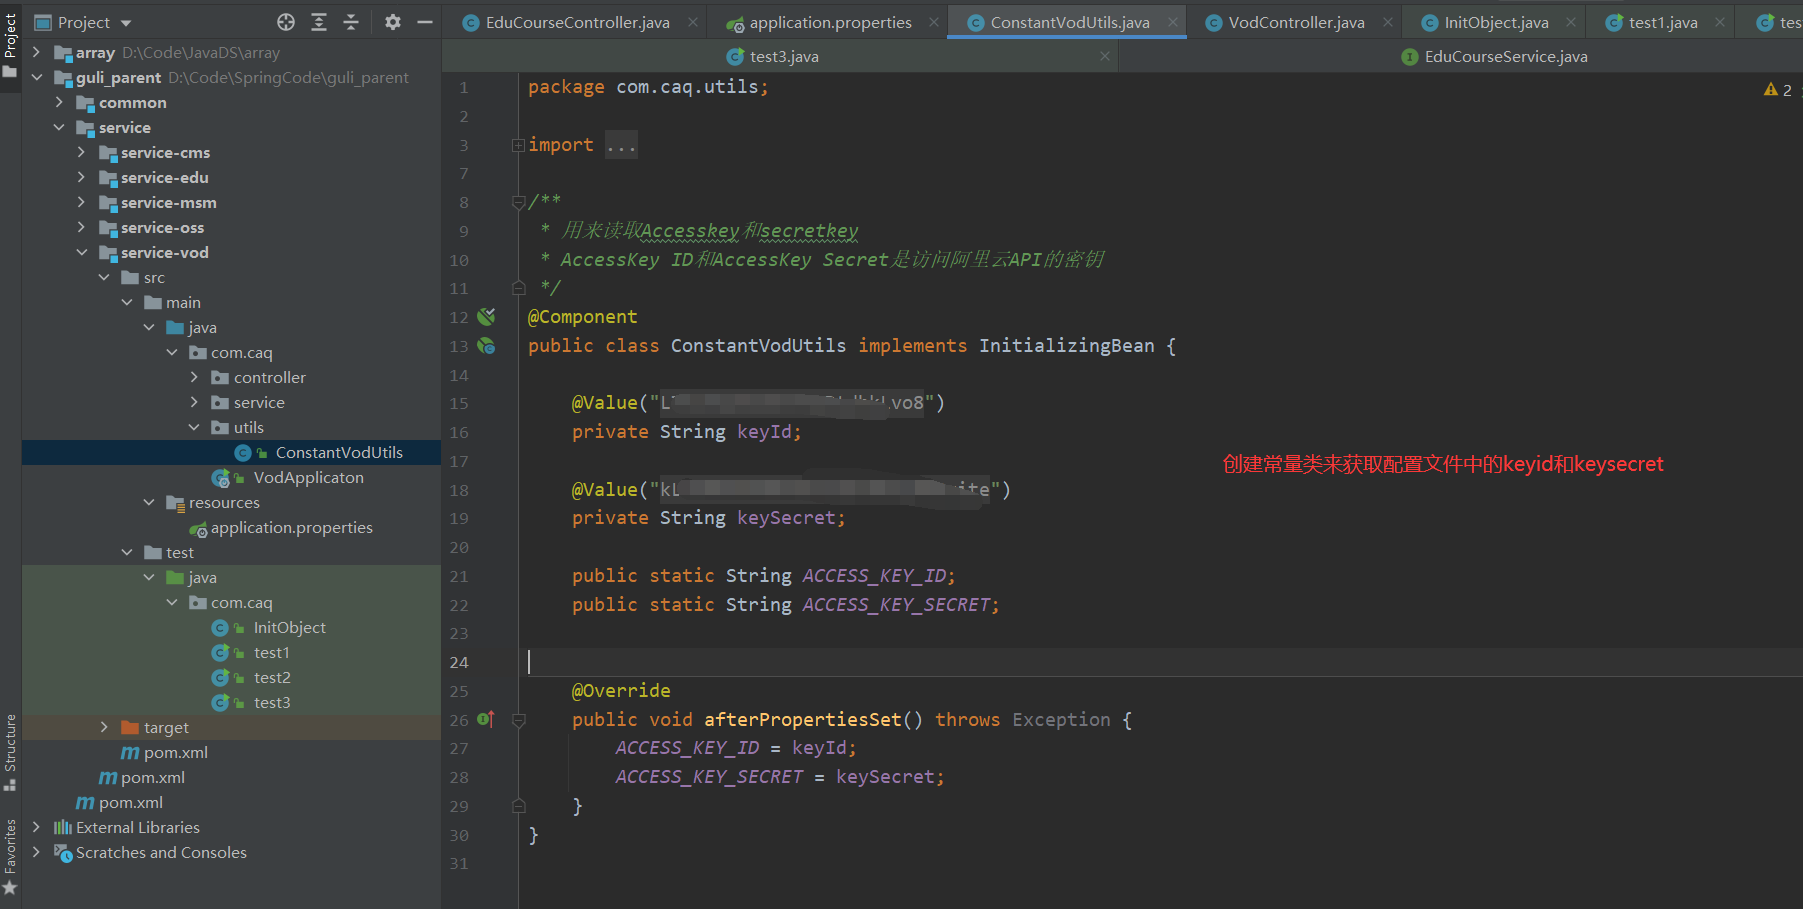Open the Favorites side tool tab
The image size is (1803, 909).
click(10, 858)
